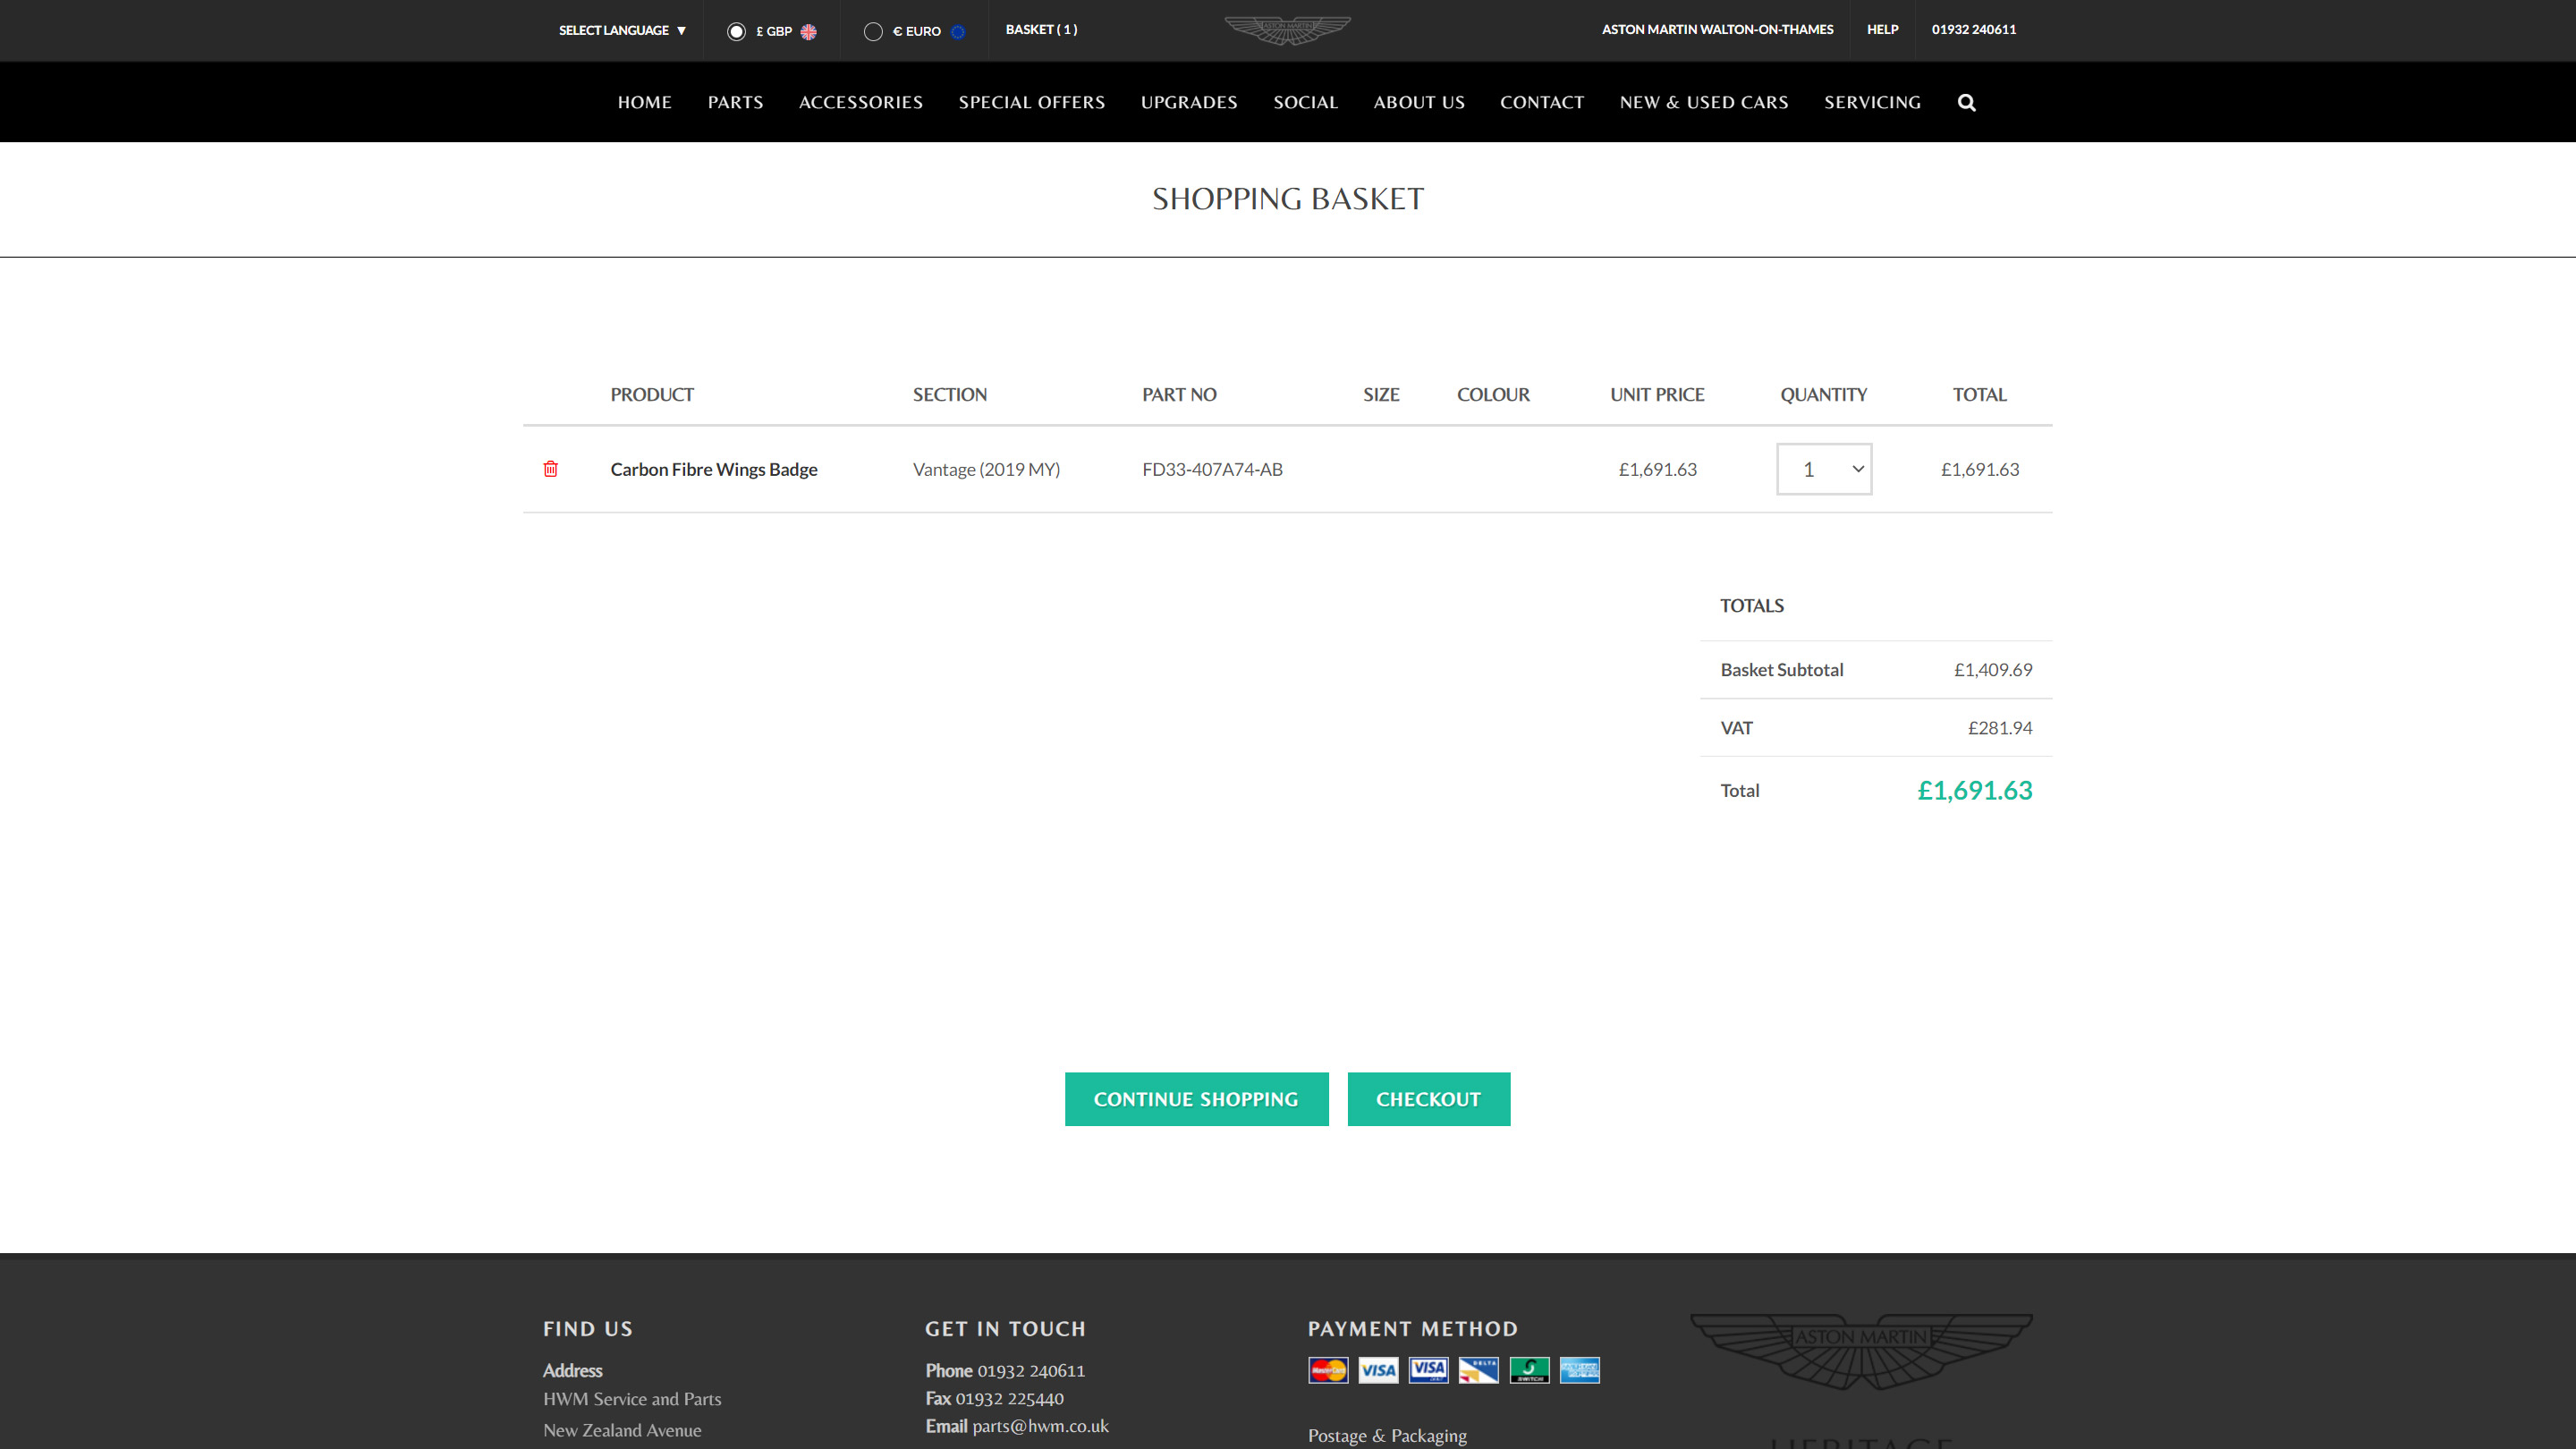Select the € EURO currency radio button

tap(873, 31)
